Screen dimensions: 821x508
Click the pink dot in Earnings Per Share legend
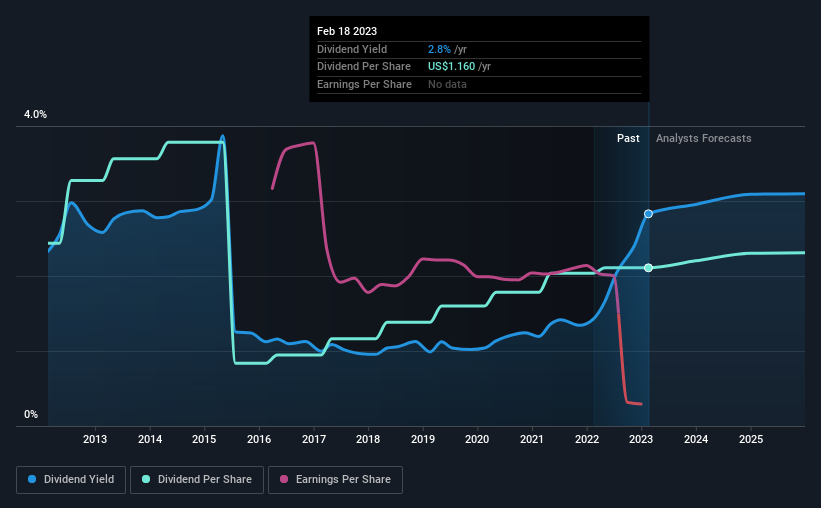(x=284, y=479)
